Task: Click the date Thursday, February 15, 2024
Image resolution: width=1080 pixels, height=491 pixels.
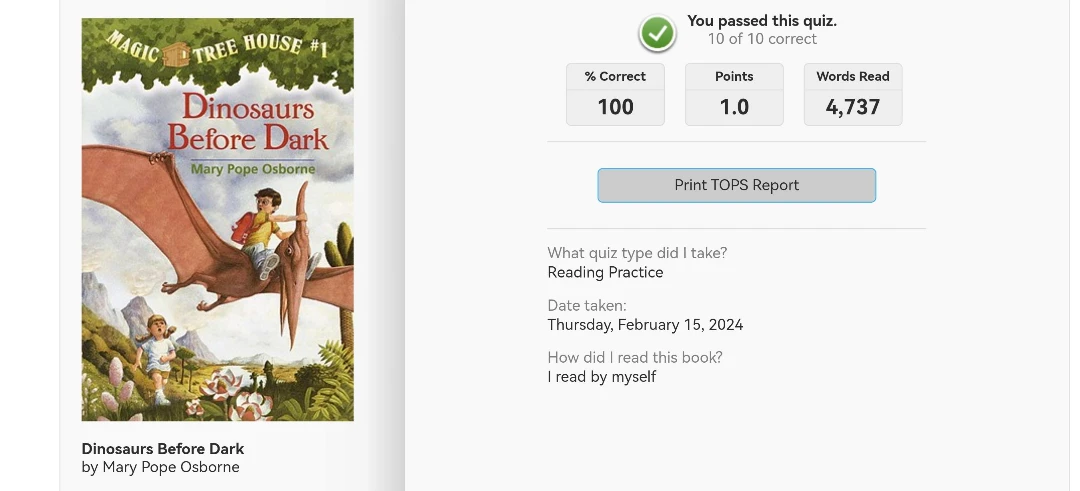Action: (645, 325)
